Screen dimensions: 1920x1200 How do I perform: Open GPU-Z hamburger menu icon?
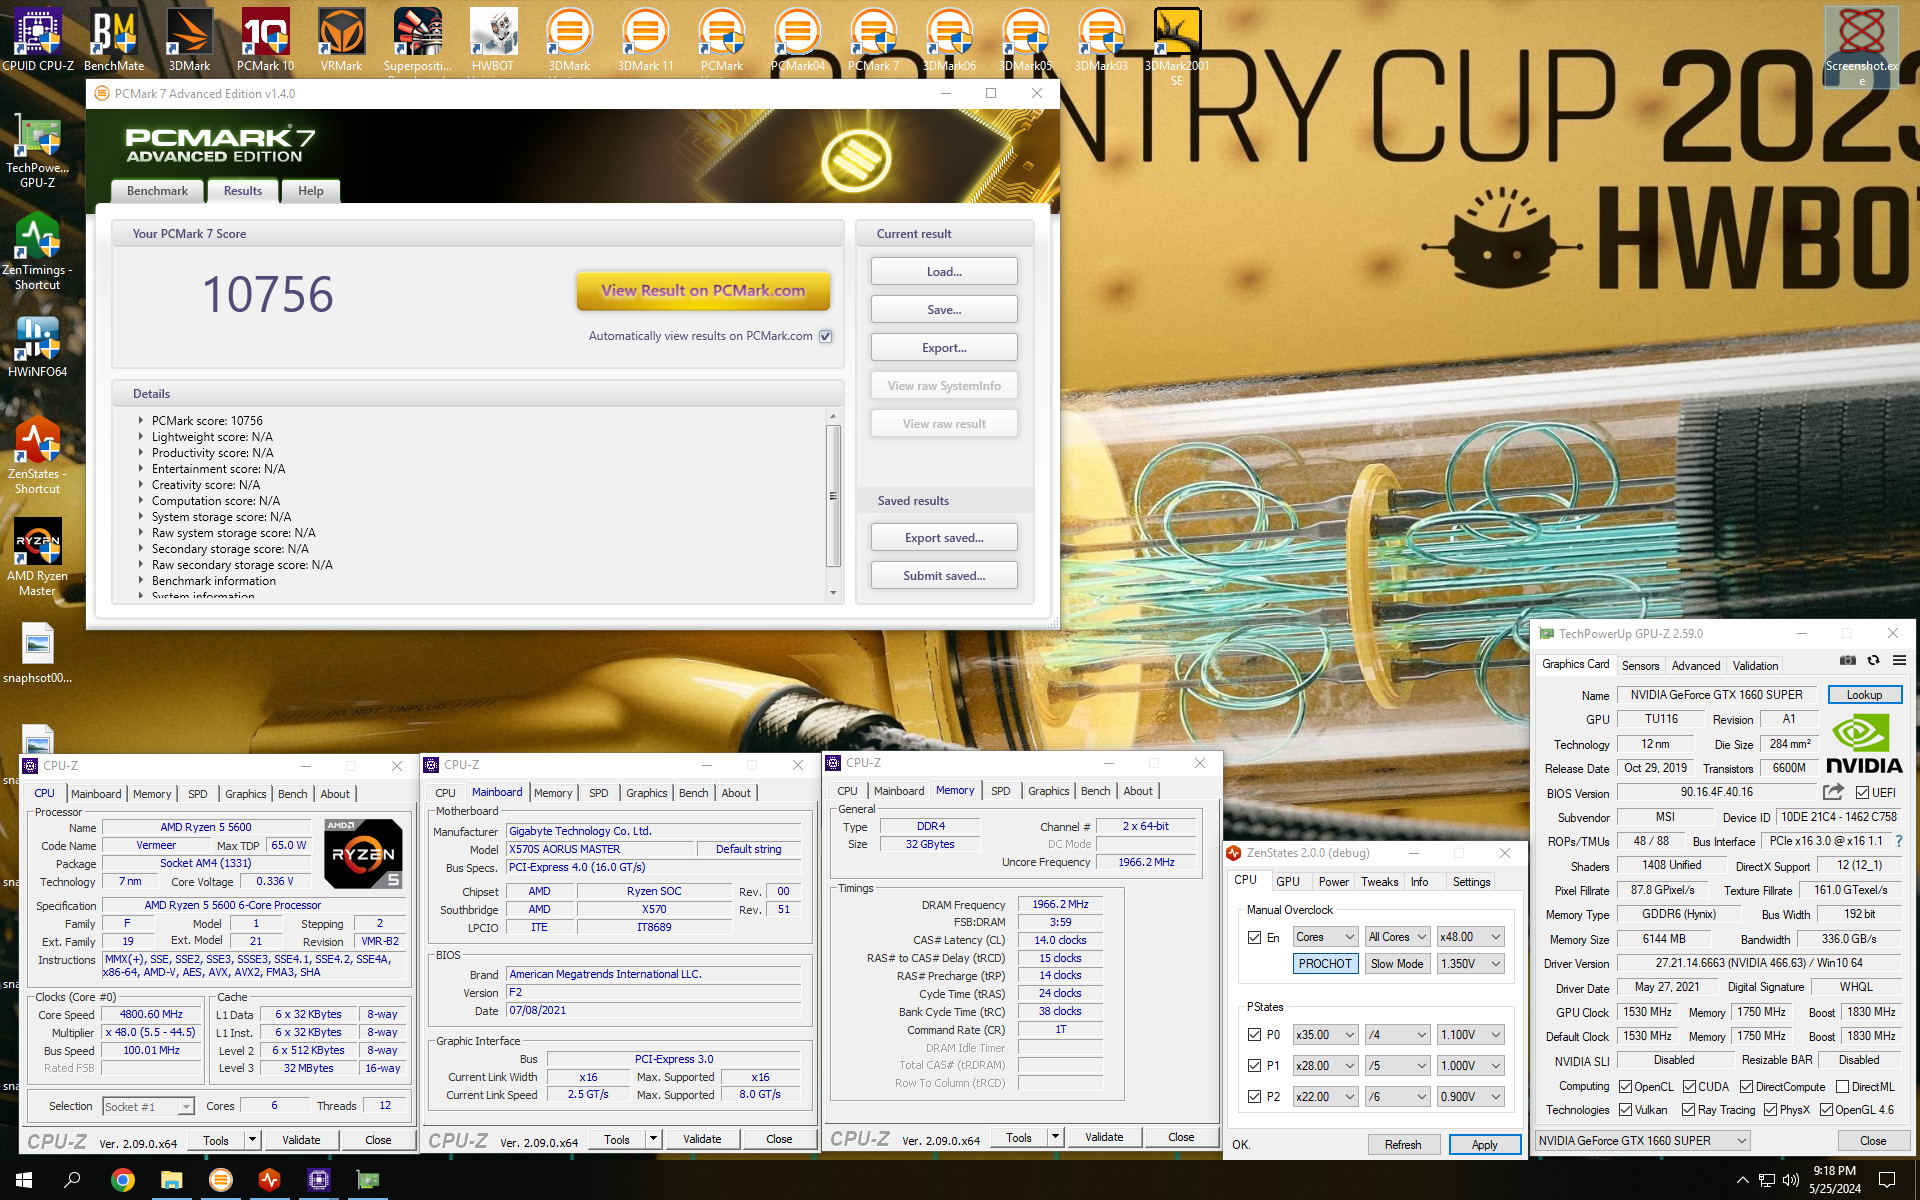pos(1899,660)
